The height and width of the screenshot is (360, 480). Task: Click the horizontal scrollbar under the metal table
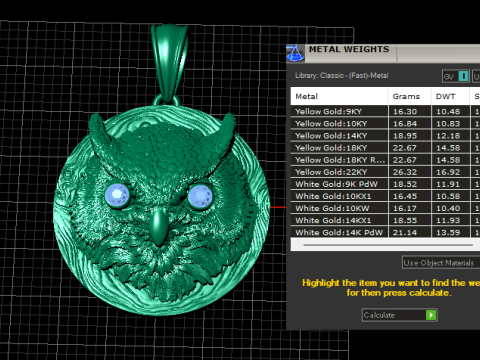tap(388, 245)
